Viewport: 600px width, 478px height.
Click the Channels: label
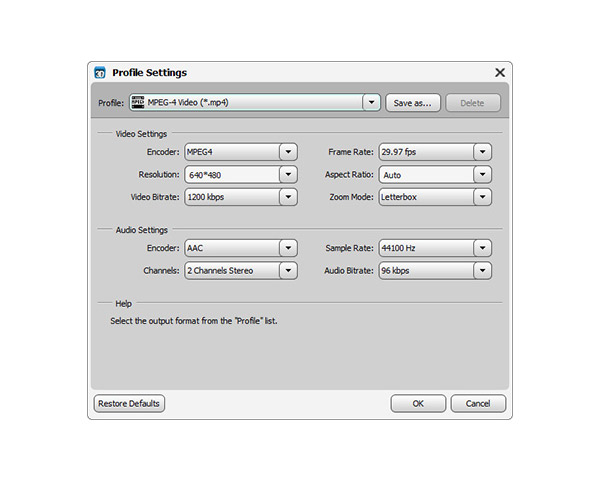coord(161,271)
